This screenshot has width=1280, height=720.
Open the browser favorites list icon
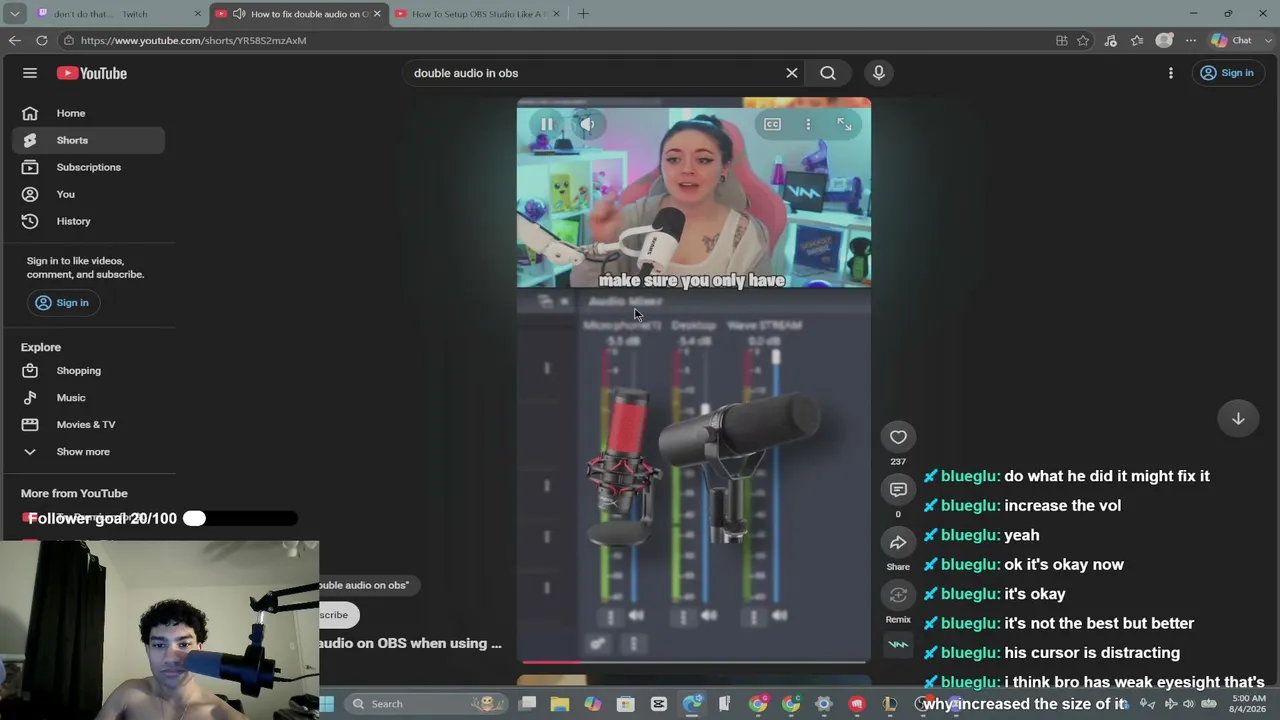point(1137,41)
